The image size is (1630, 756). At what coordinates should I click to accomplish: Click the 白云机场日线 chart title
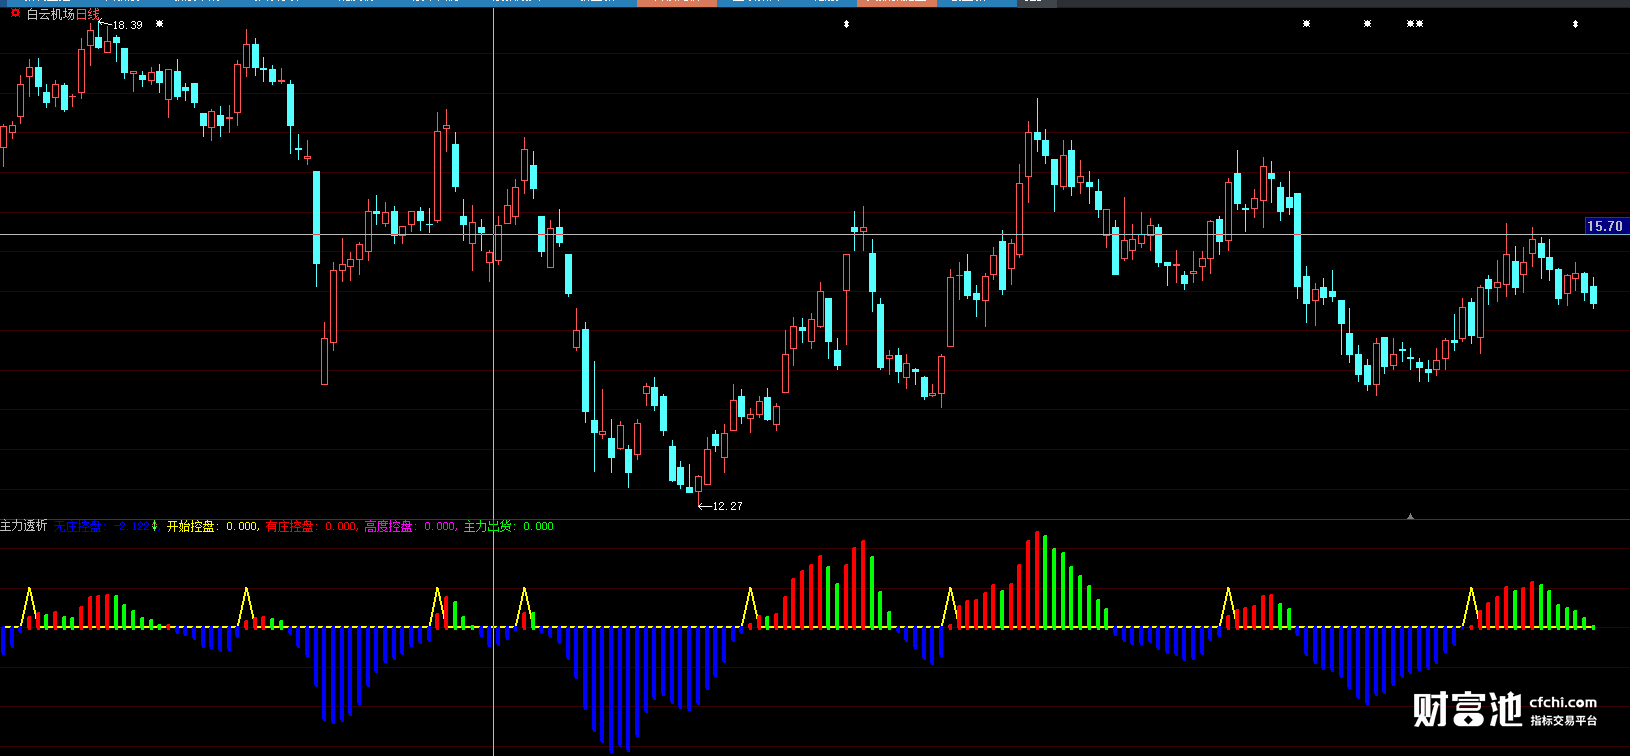(x=63, y=14)
